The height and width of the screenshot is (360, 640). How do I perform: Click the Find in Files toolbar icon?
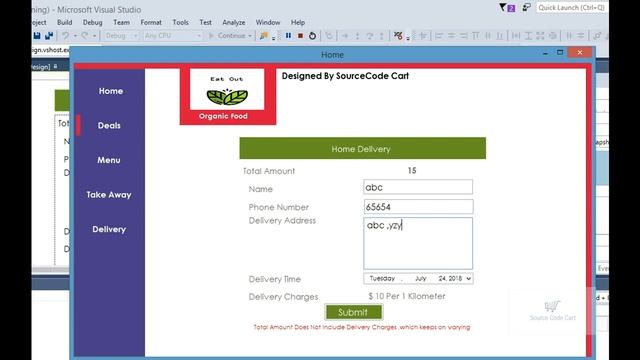(263, 36)
